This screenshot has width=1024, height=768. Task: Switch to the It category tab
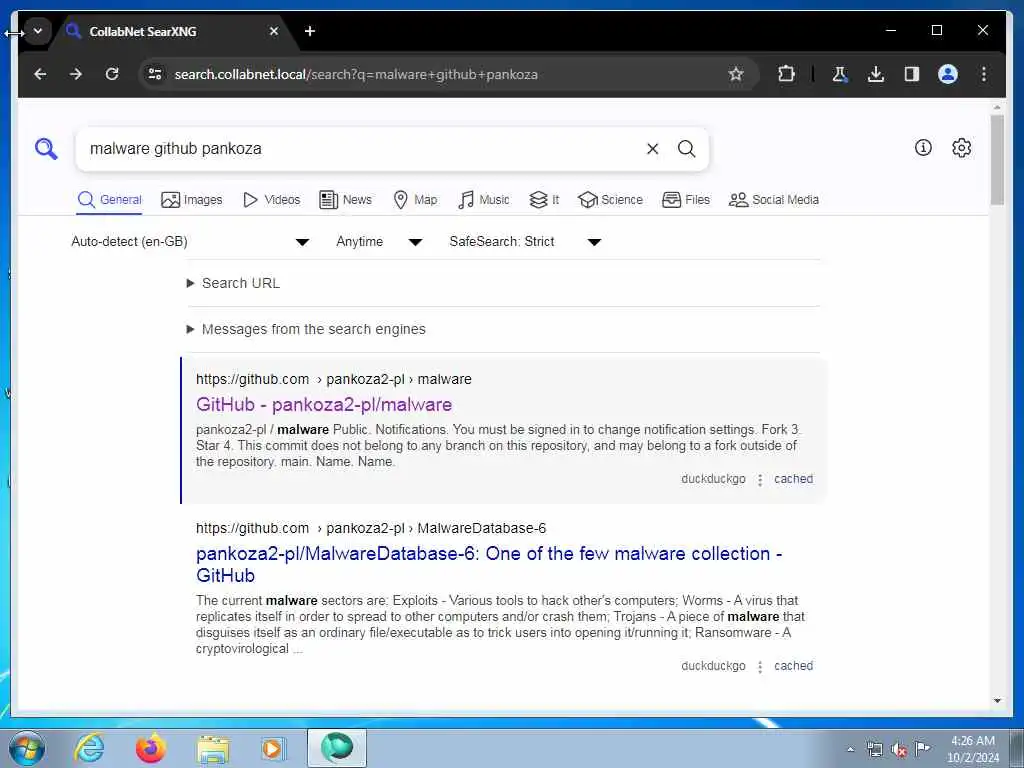tap(543, 200)
